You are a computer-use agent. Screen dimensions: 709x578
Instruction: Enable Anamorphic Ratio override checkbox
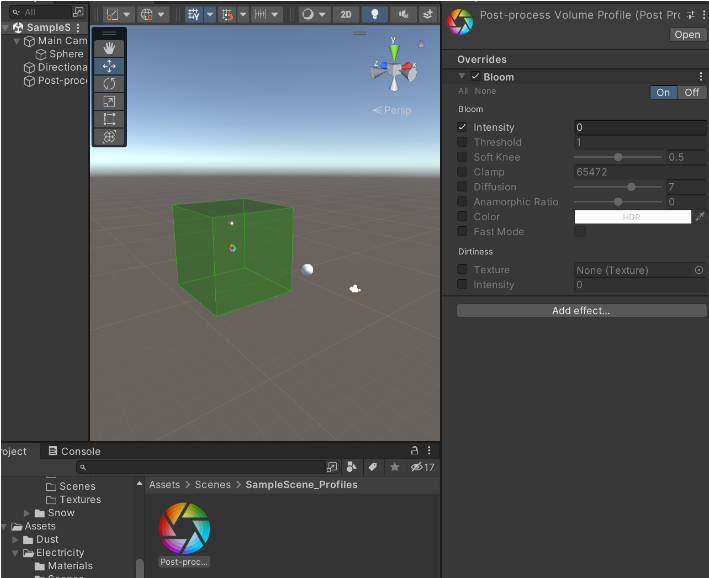click(x=462, y=202)
